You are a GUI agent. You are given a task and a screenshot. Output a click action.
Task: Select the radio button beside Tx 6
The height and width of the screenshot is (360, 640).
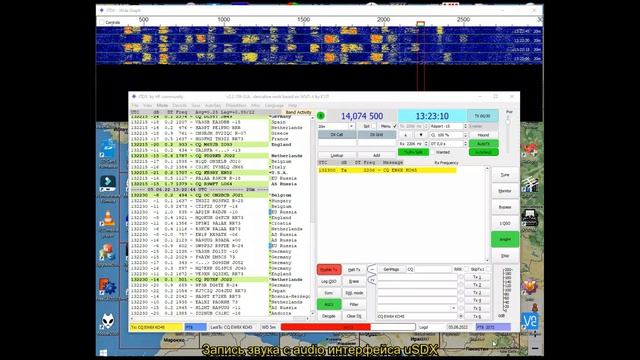tap(461, 316)
